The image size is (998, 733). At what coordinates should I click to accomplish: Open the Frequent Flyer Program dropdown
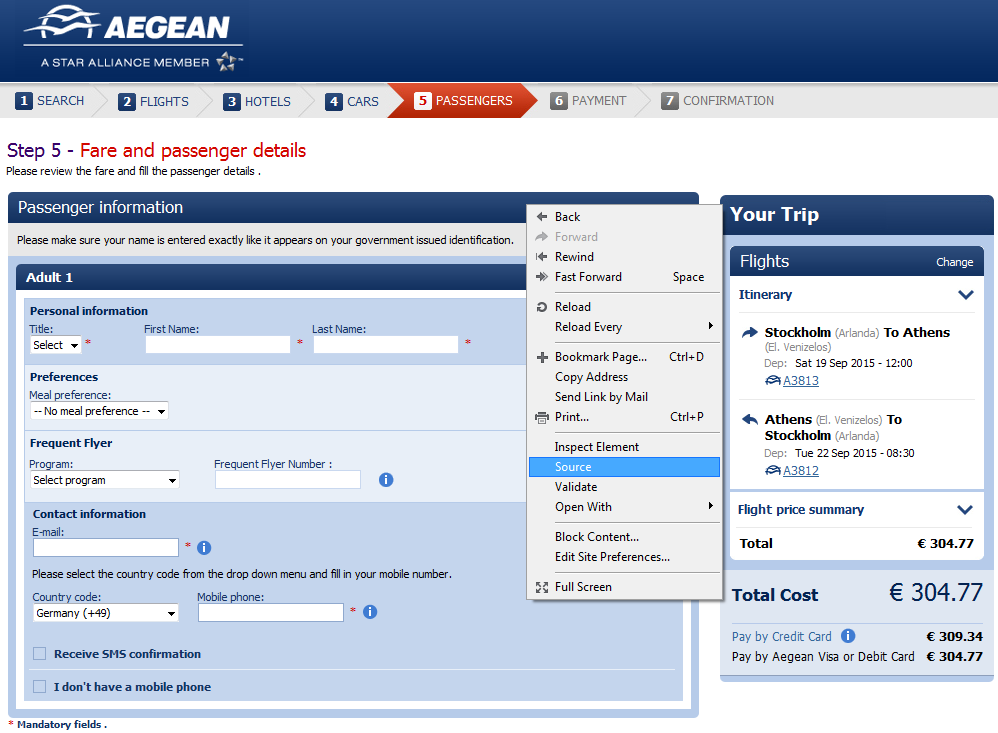point(105,480)
